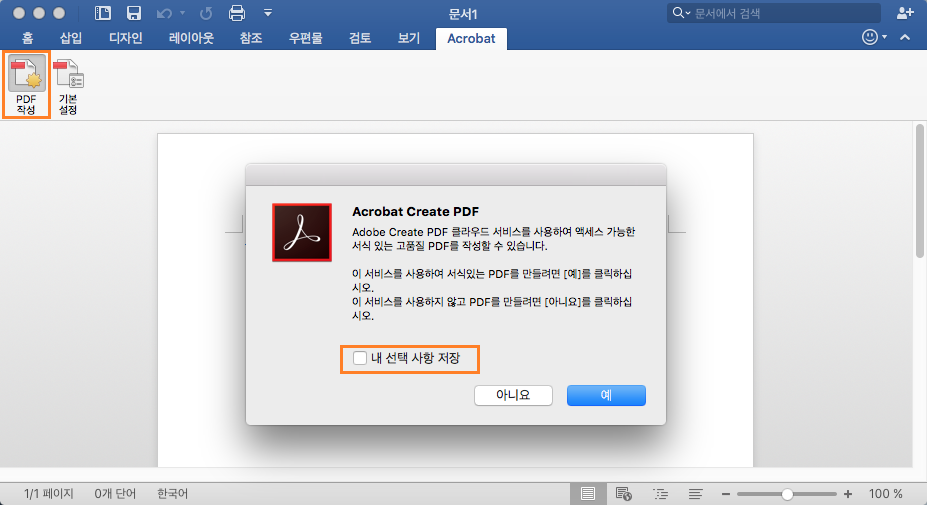Screen dimensions: 927x505
Task: Select the 우편물 tab
Action: [x=306, y=38]
